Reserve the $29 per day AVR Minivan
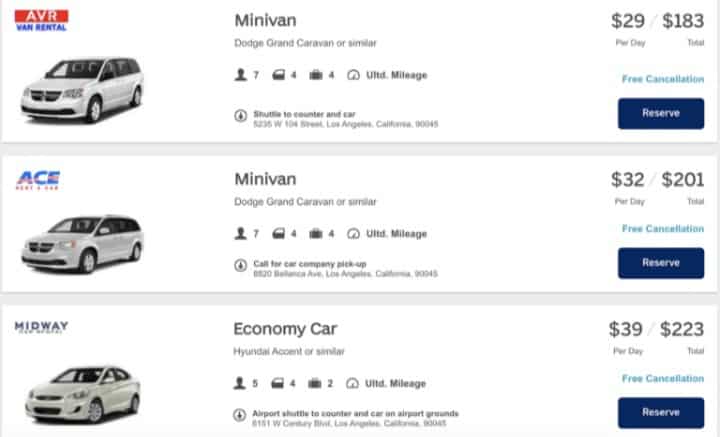Screen dimensions: 720x437 pyautogui.click(x=661, y=113)
